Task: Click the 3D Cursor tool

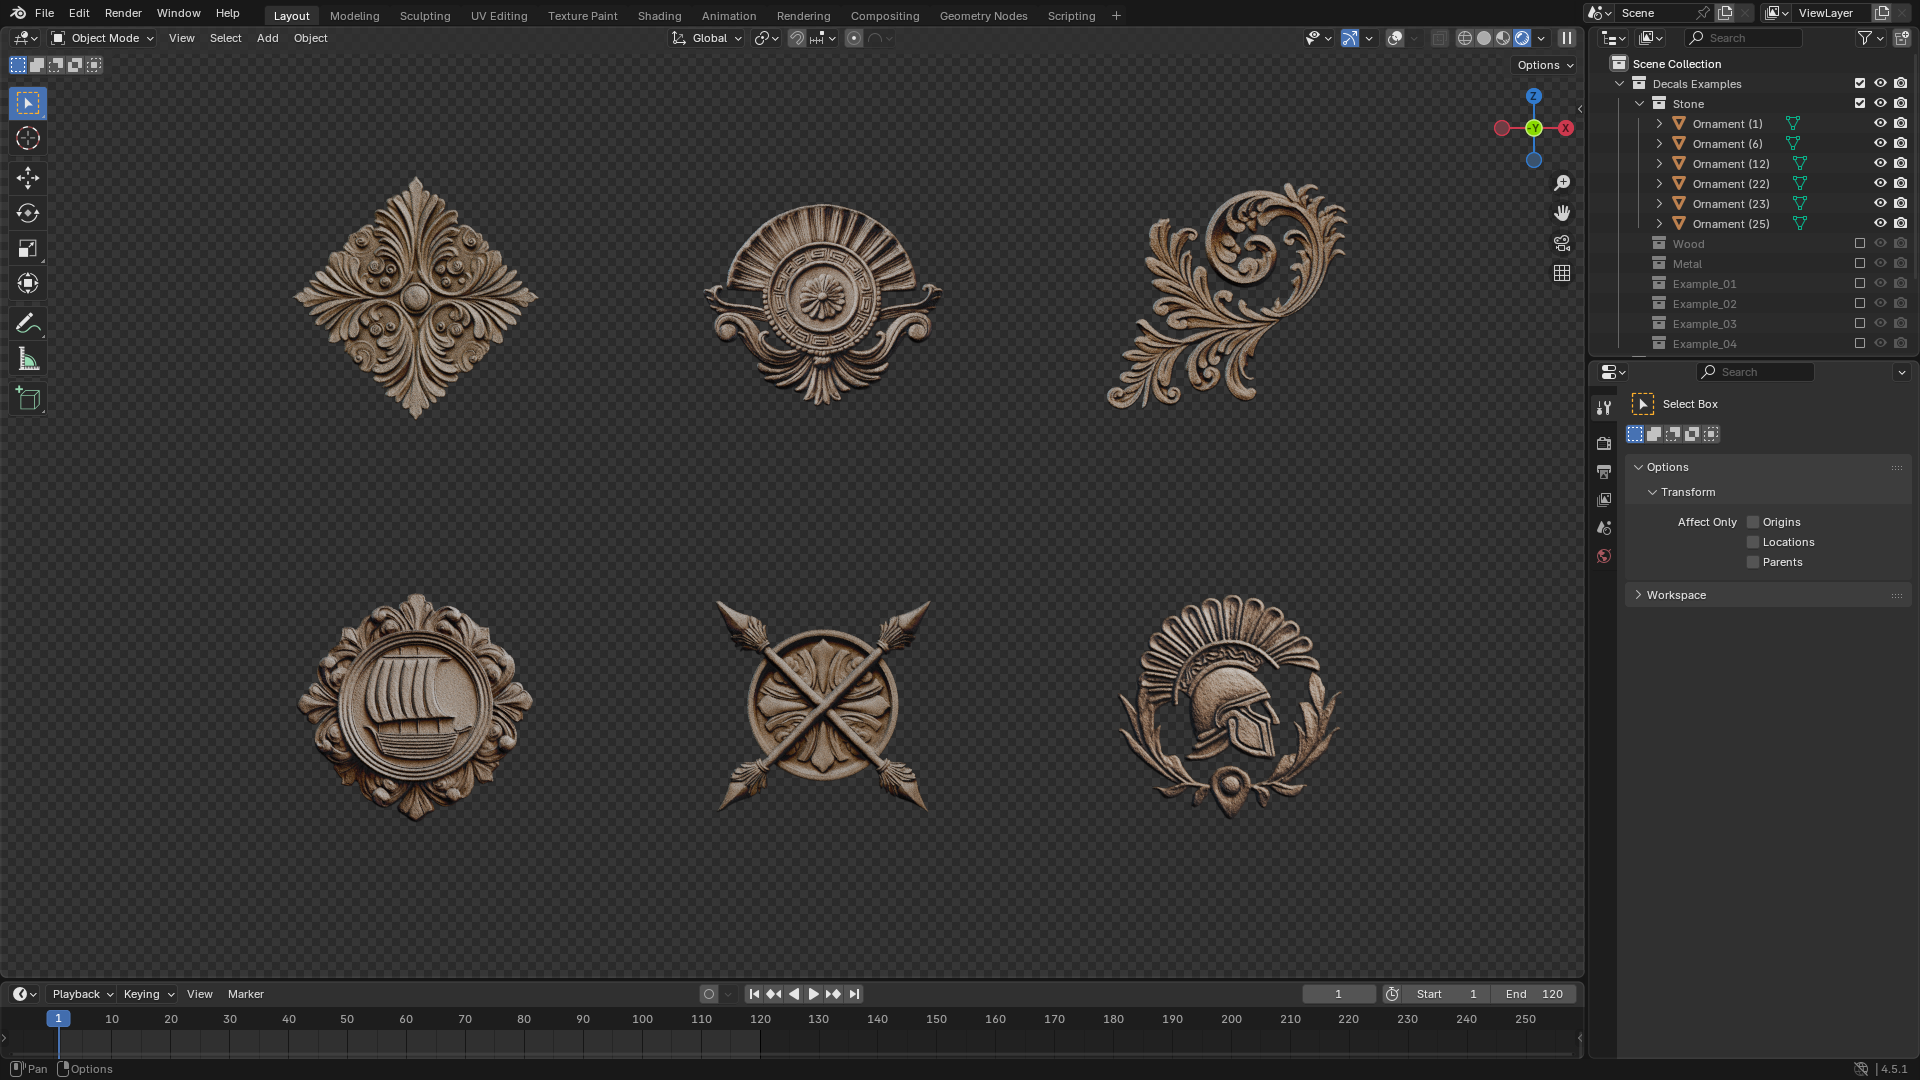Action: click(x=28, y=138)
